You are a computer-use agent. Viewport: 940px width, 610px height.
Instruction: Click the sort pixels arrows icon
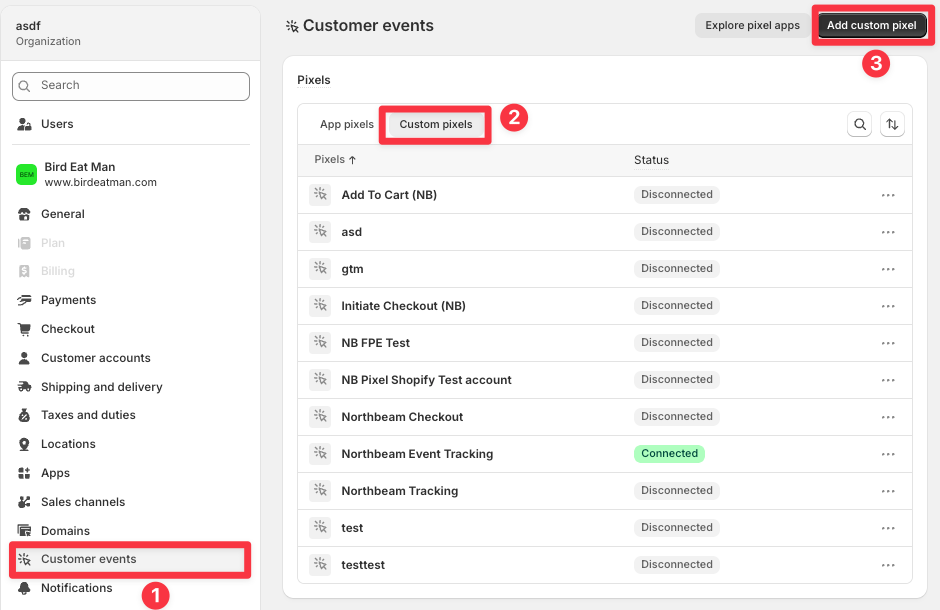pos(892,124)
